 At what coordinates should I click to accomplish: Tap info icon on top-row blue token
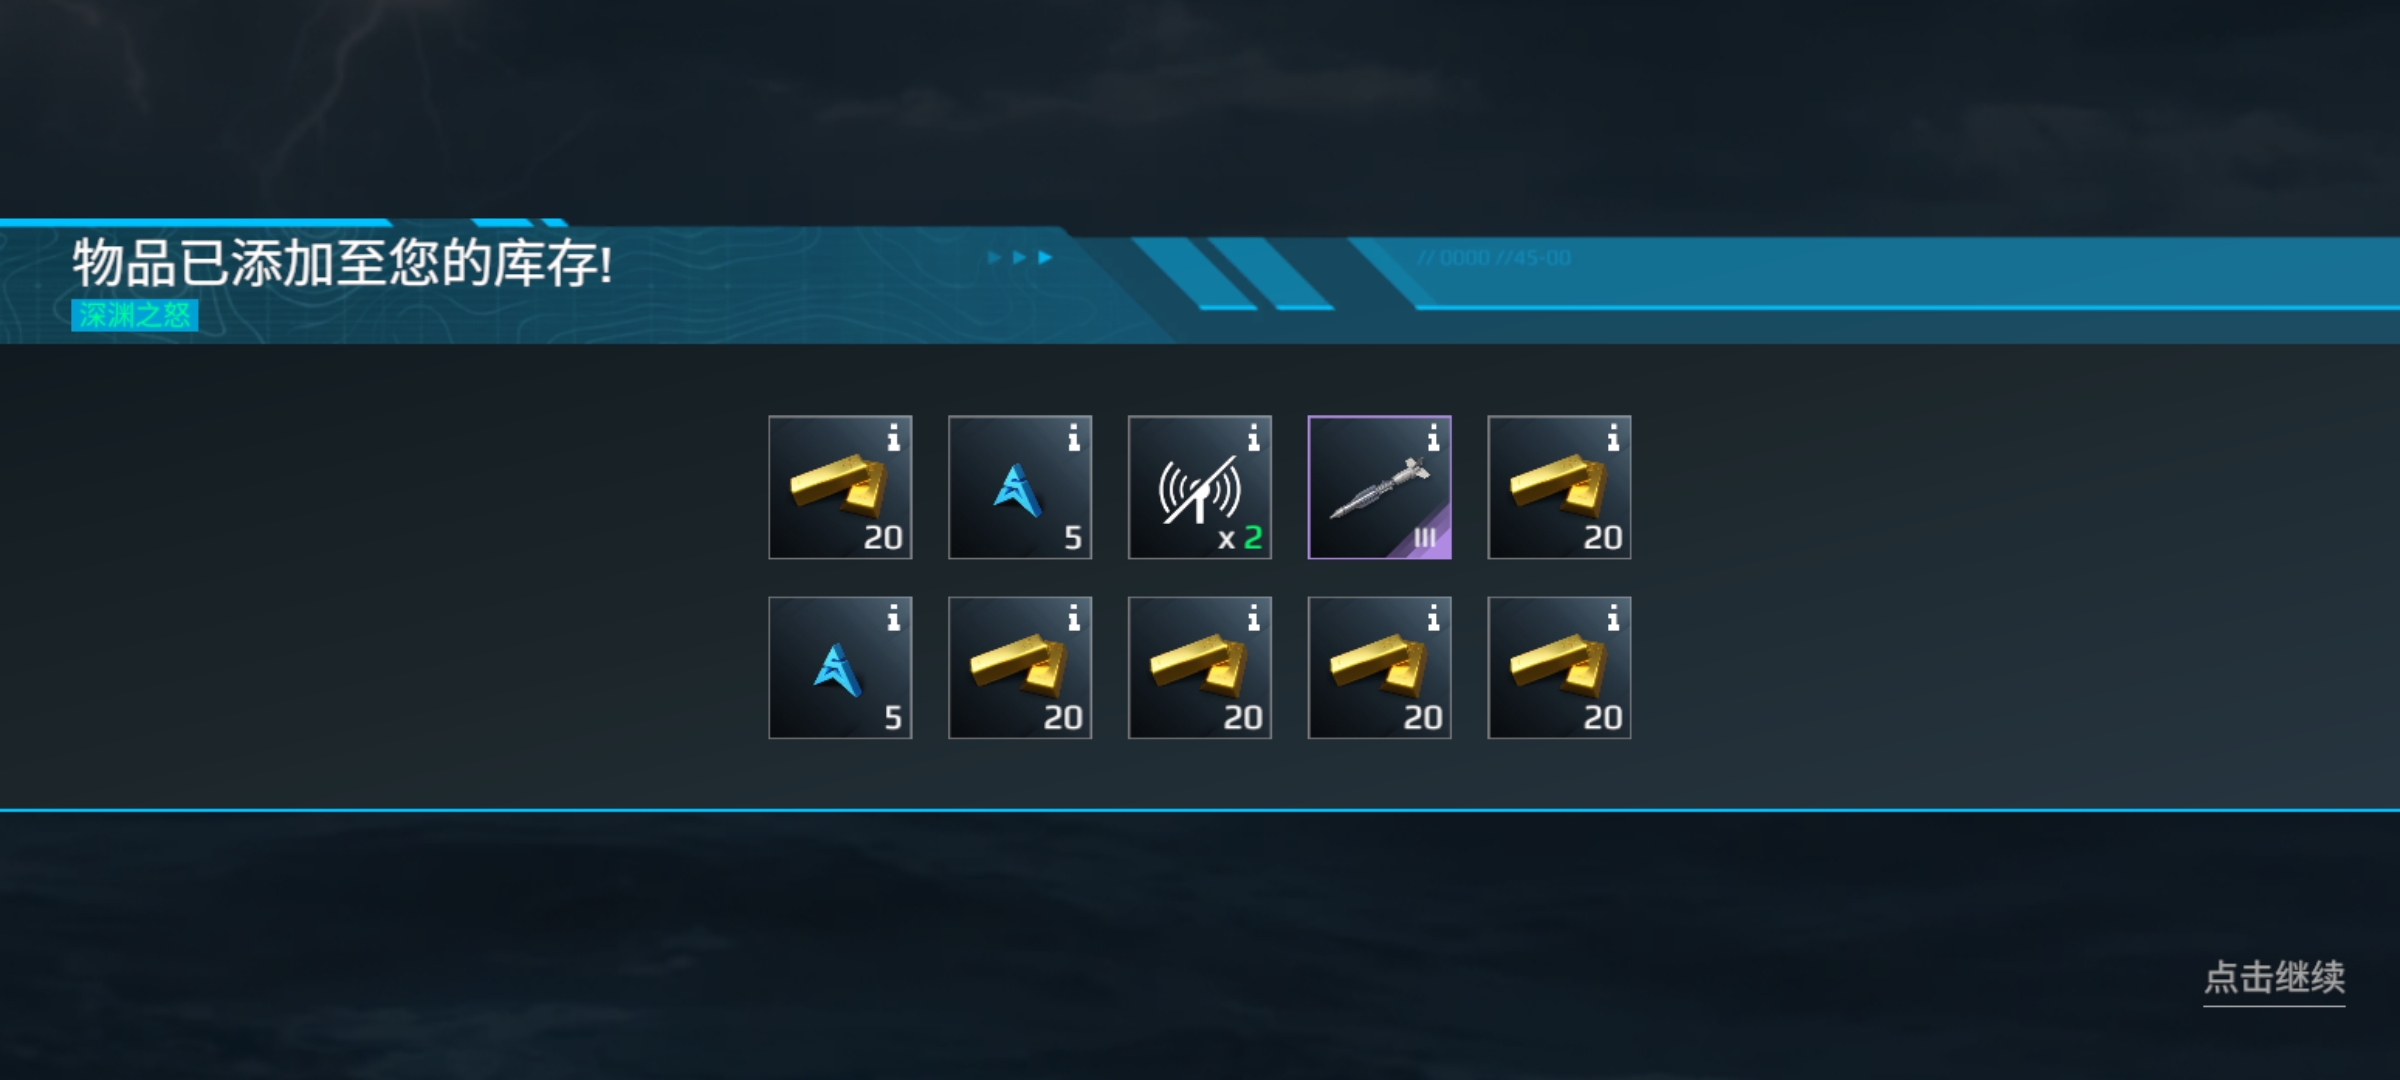(x=1073, y=437)
